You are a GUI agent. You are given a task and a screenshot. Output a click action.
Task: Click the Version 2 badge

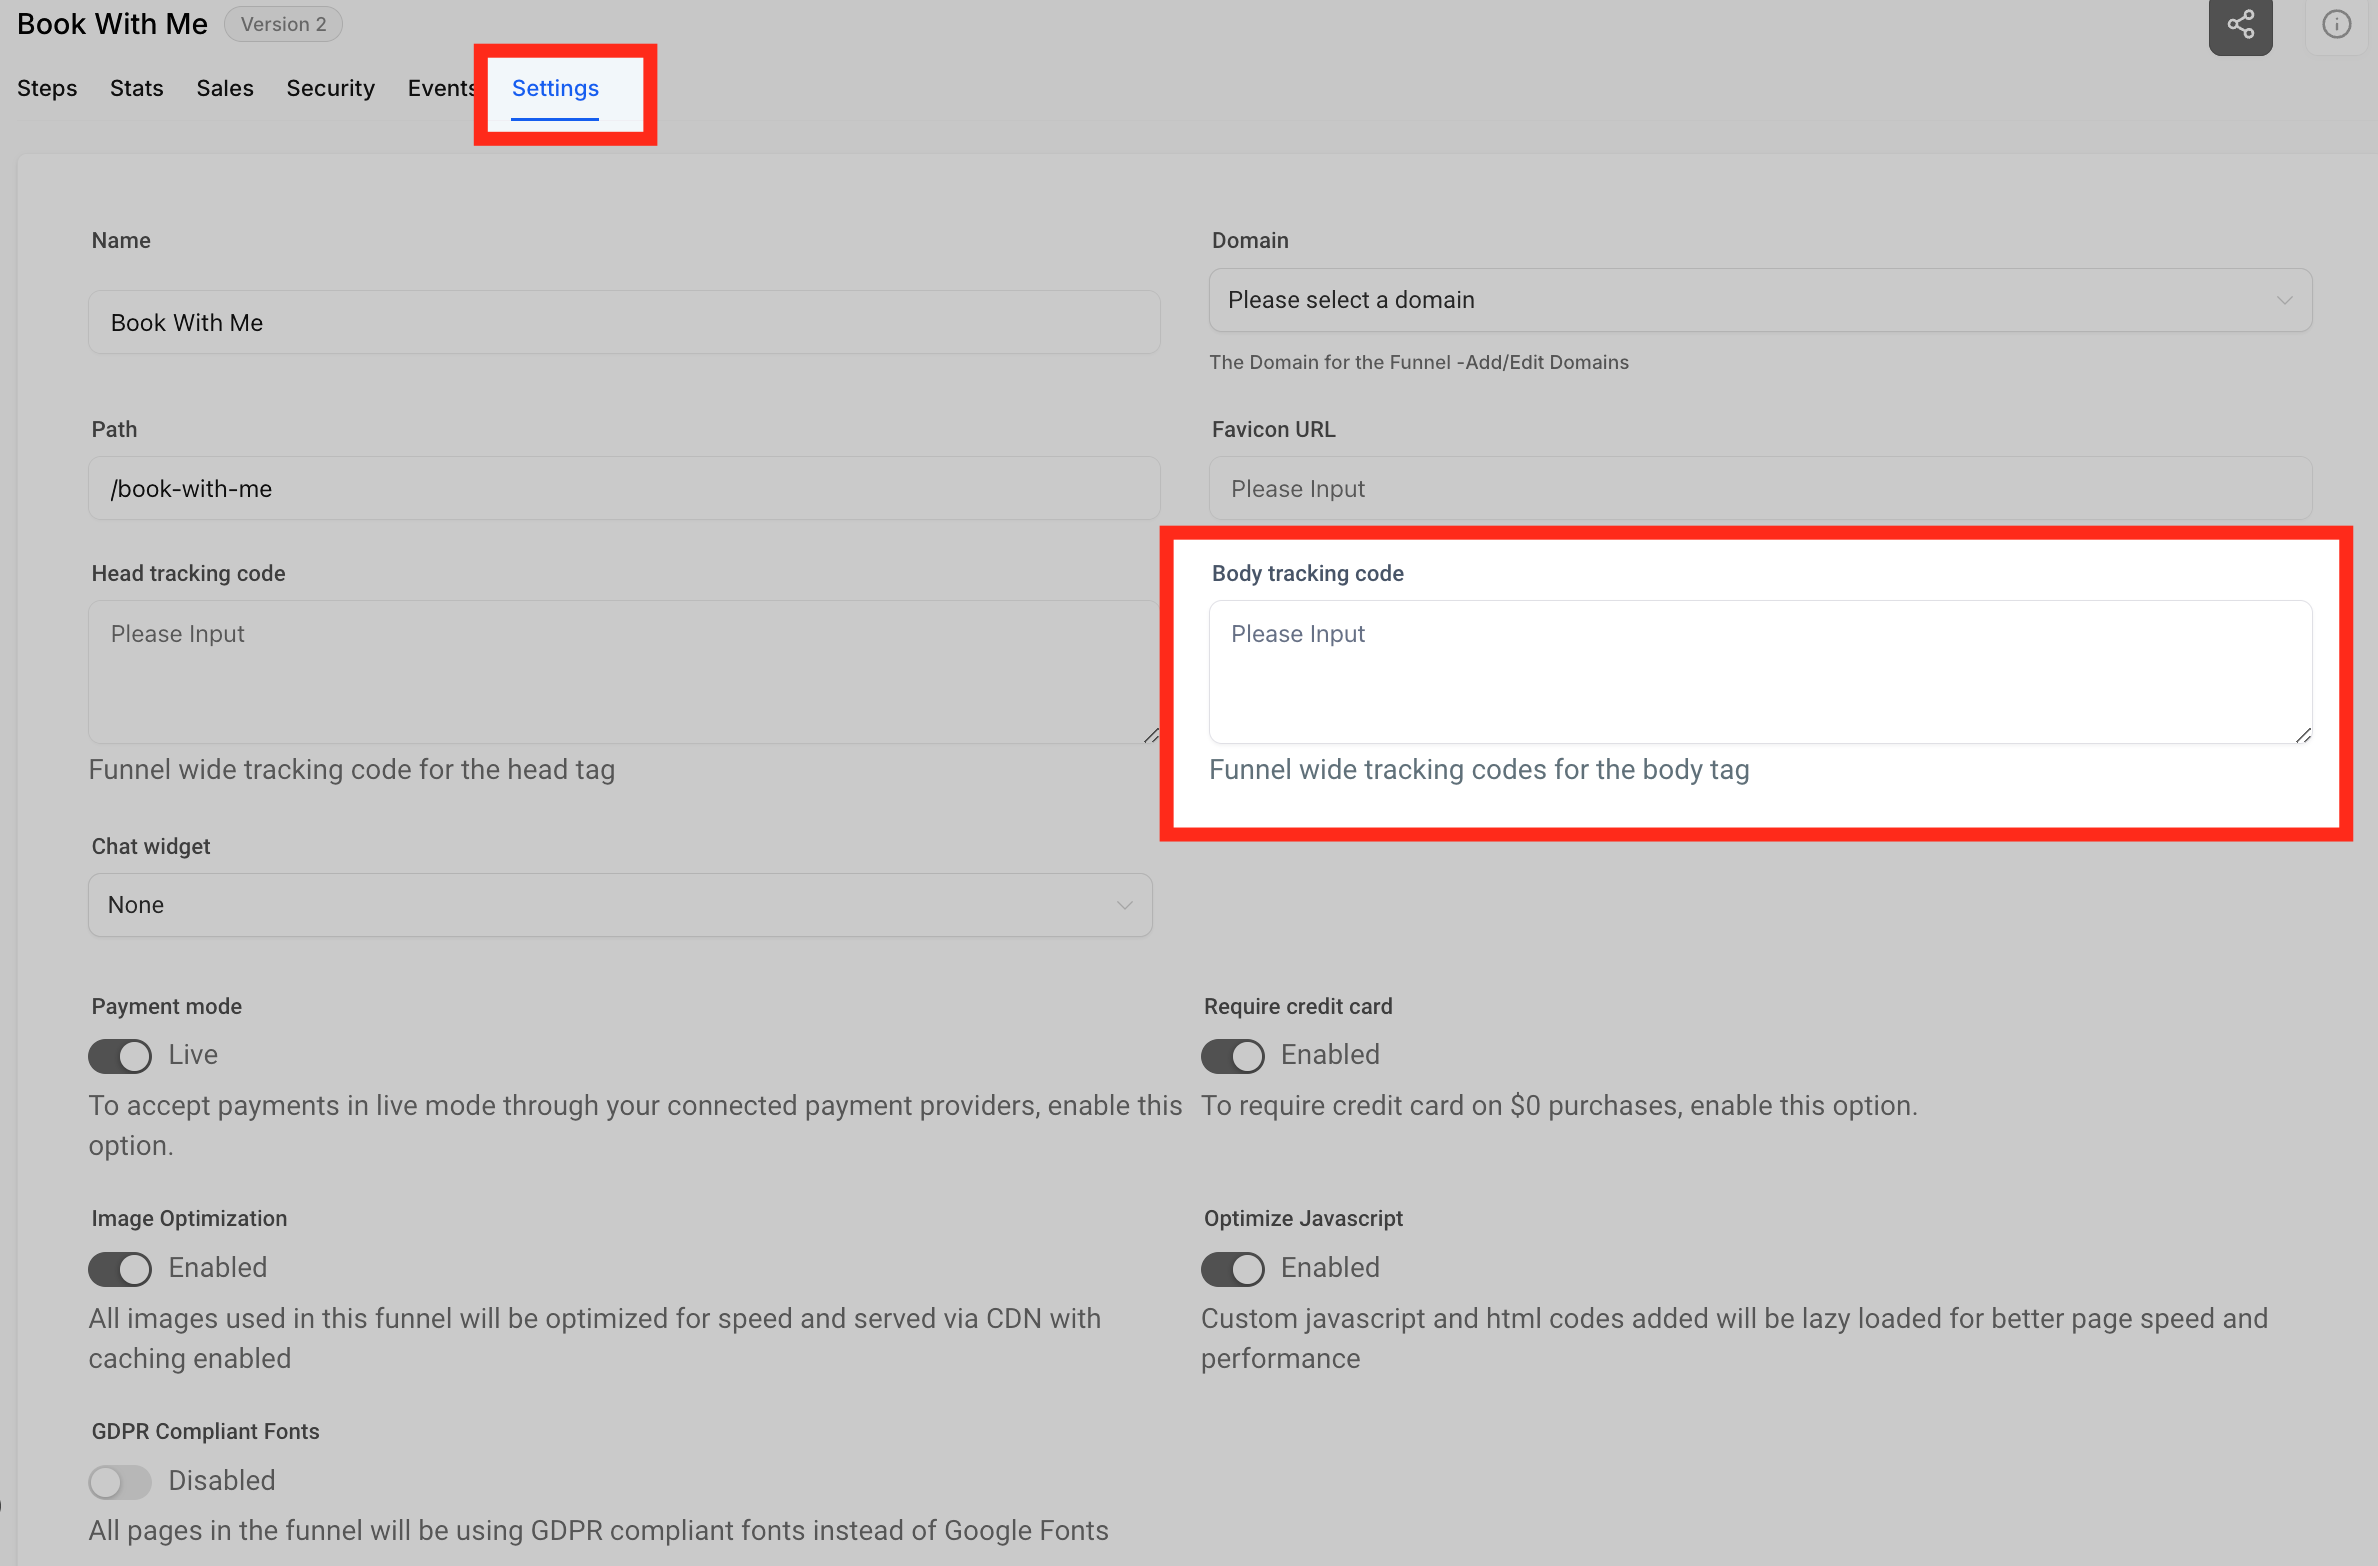tap(283, 23)
